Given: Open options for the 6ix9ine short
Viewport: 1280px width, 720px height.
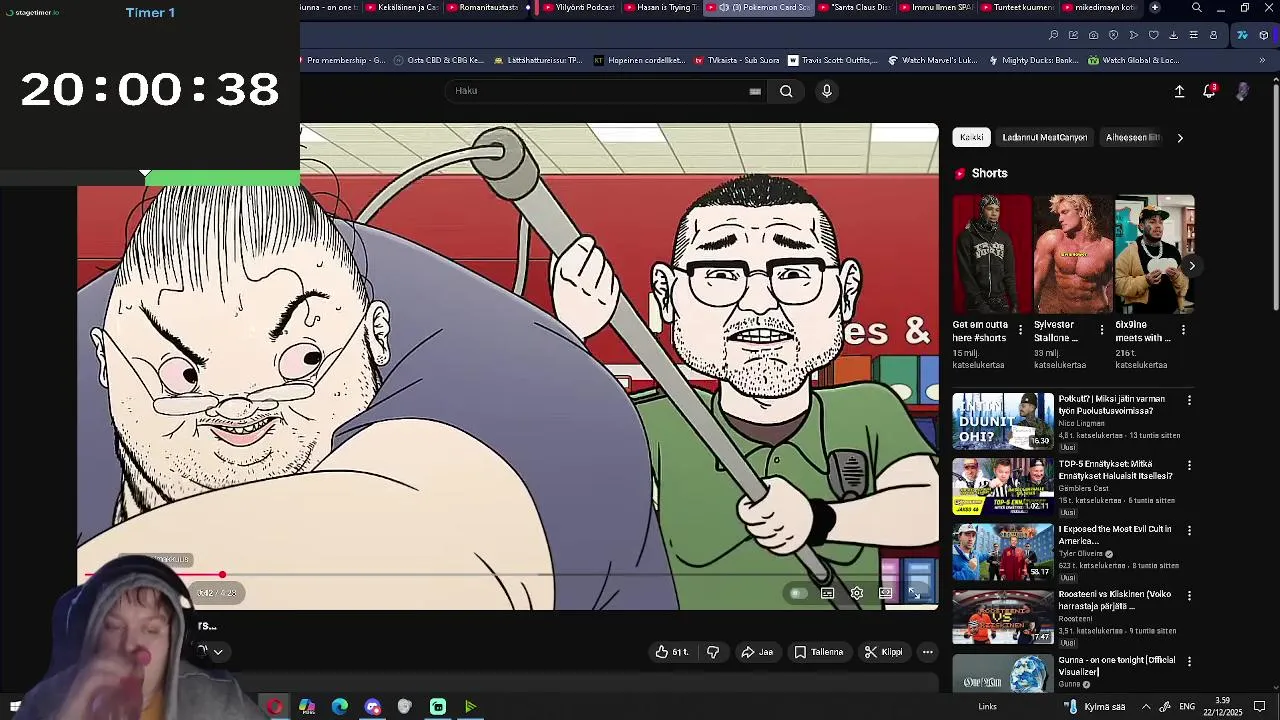Looking at the screenshot, I should pos(1183,330).
